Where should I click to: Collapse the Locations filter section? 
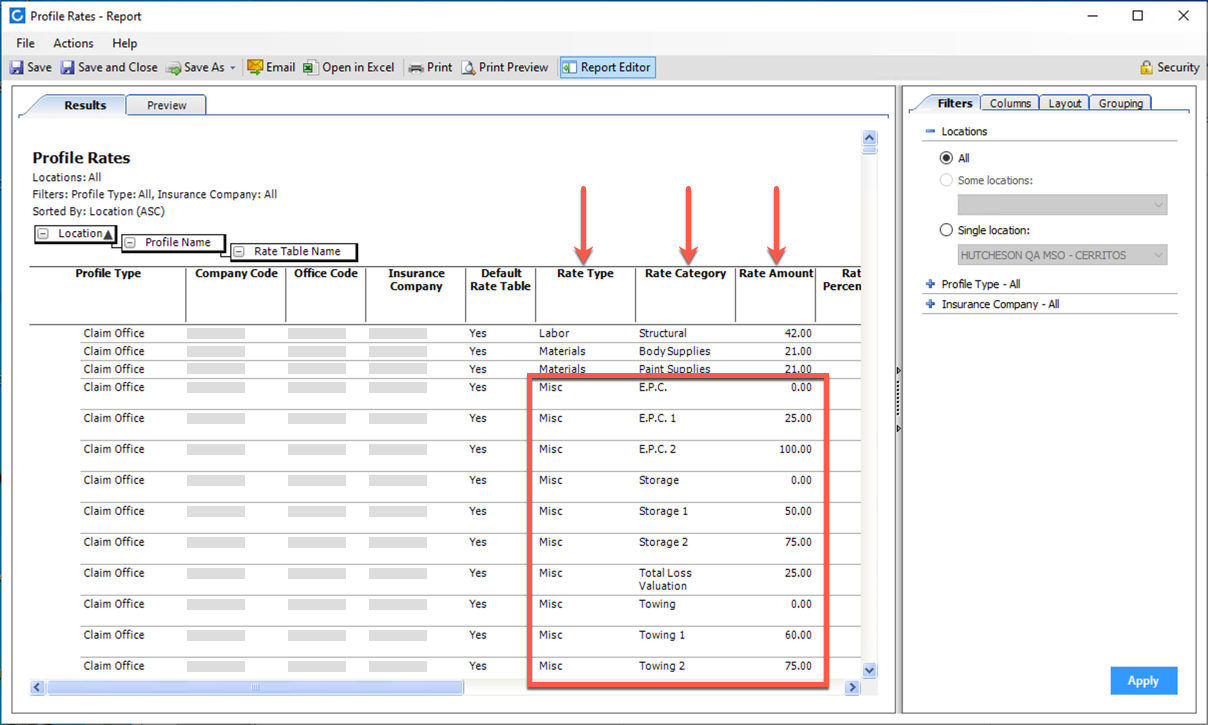930,131
